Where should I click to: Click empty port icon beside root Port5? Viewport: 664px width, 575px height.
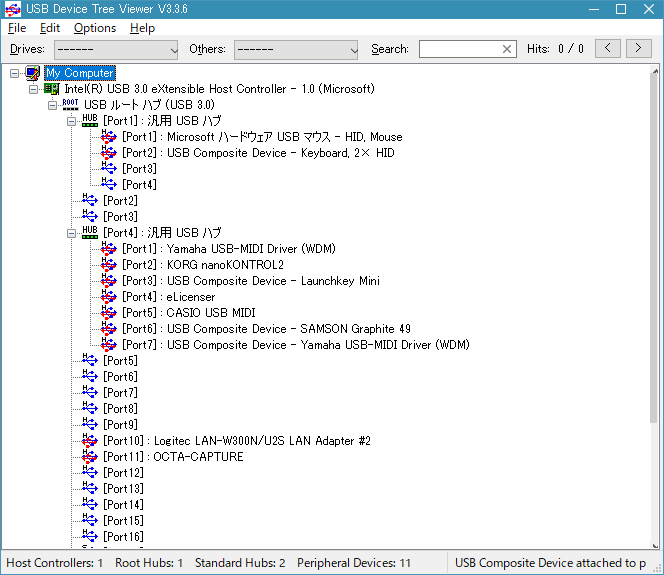click(x=90, y=361)
